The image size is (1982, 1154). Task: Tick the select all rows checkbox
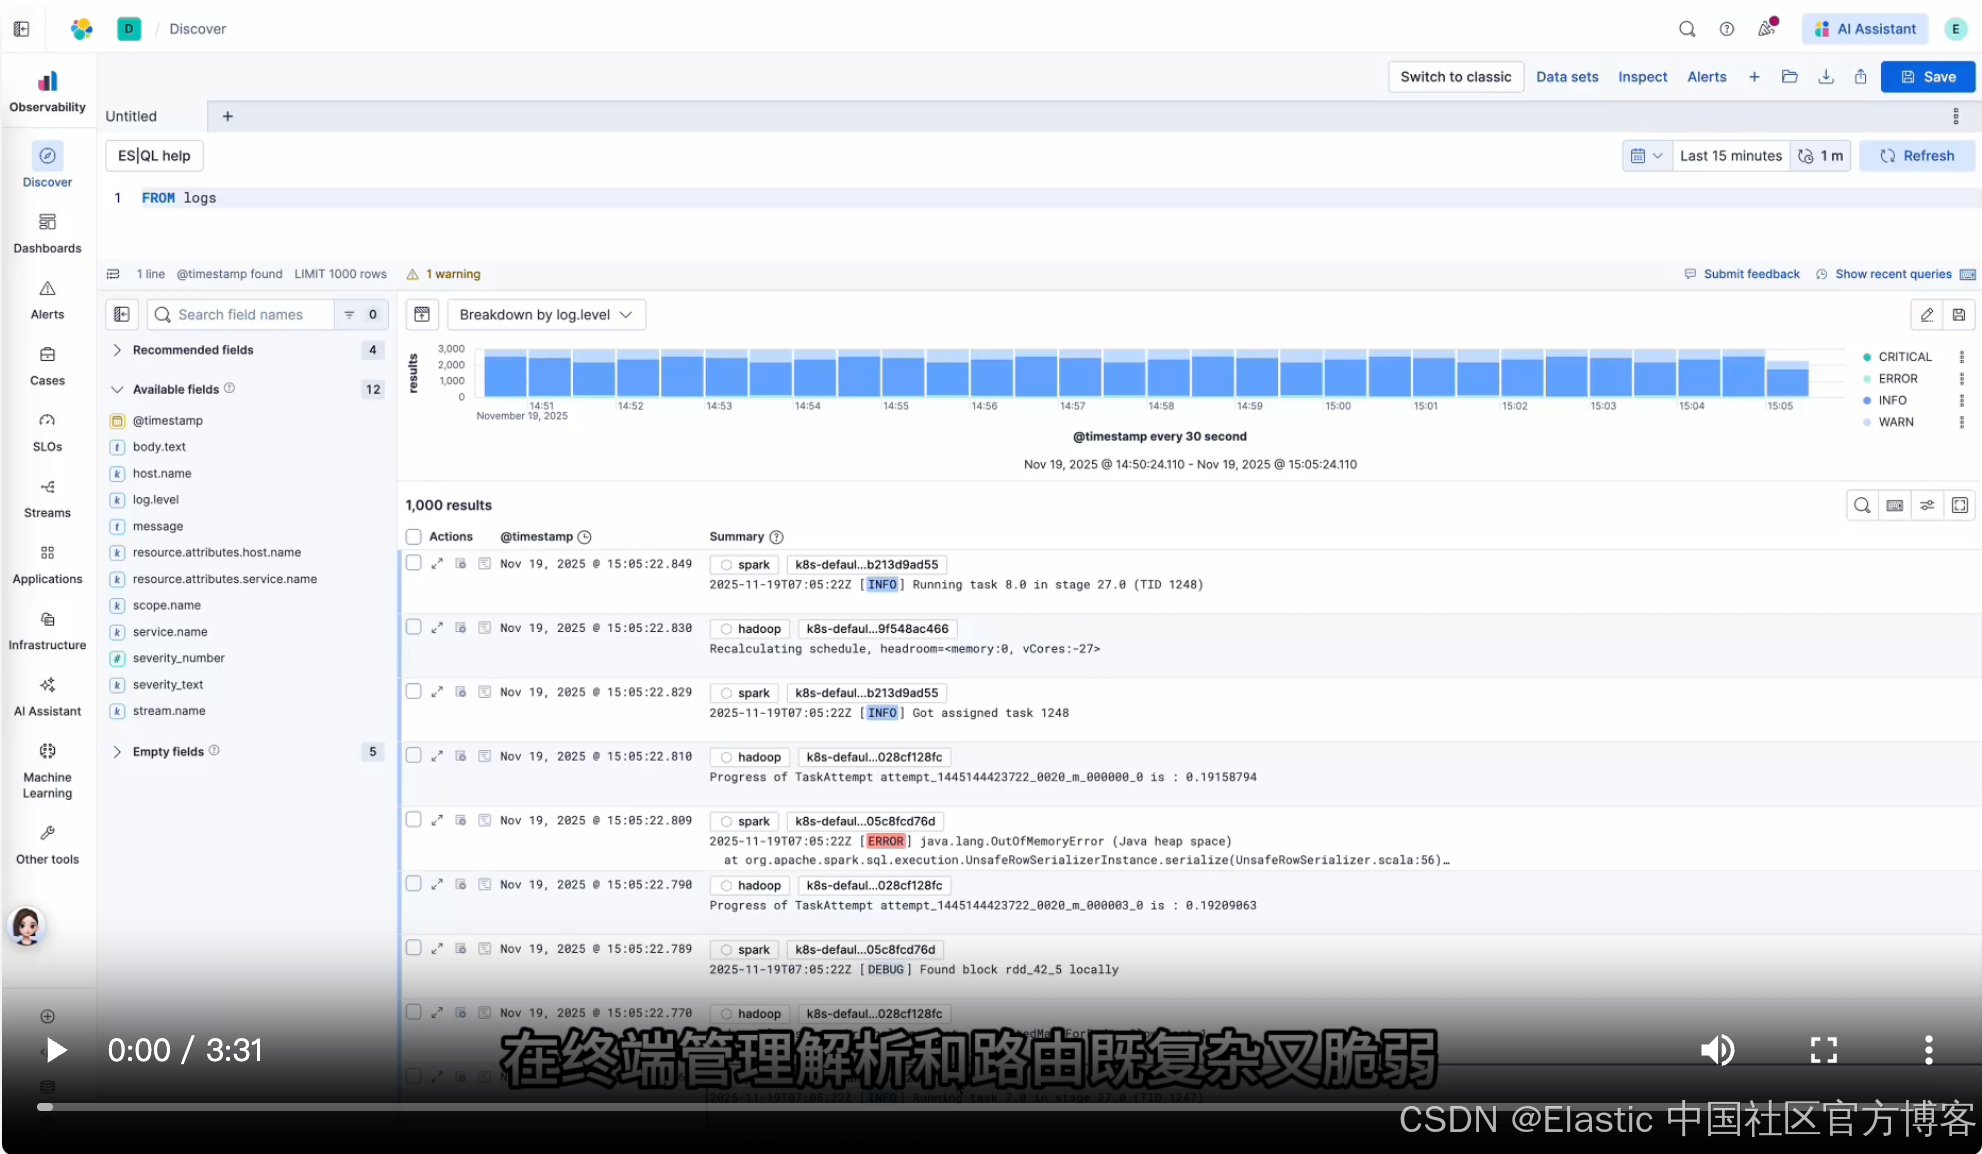click(x=413, y=537)
